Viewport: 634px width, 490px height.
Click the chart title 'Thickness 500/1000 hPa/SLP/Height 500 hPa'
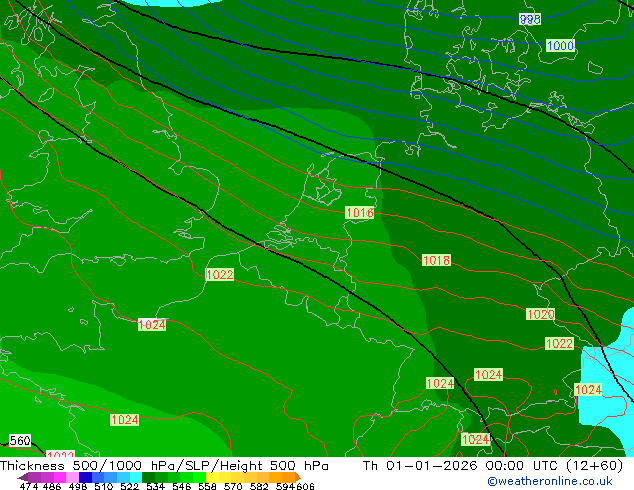coord(164,466)
